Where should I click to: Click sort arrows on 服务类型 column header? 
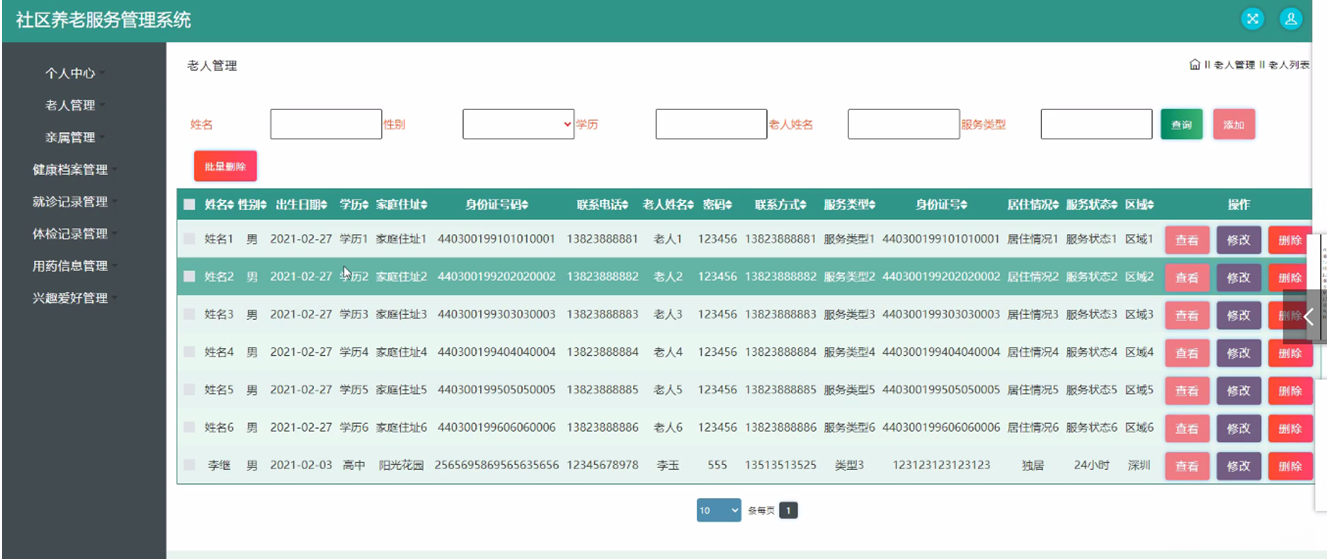[872, 205]
